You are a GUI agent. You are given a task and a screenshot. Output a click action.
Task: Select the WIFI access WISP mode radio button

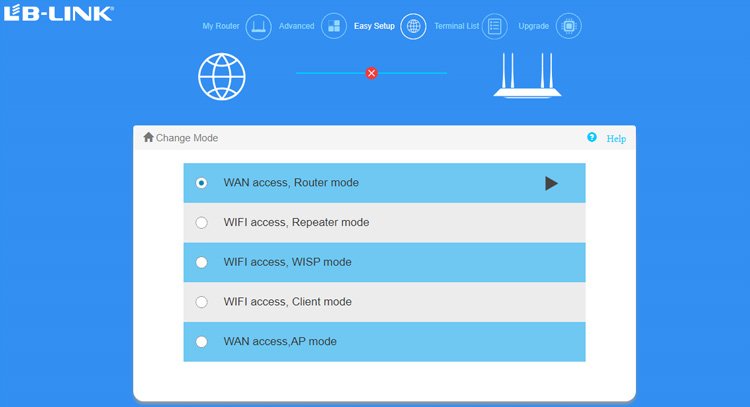pyautogui.click(x=201, y=263)
